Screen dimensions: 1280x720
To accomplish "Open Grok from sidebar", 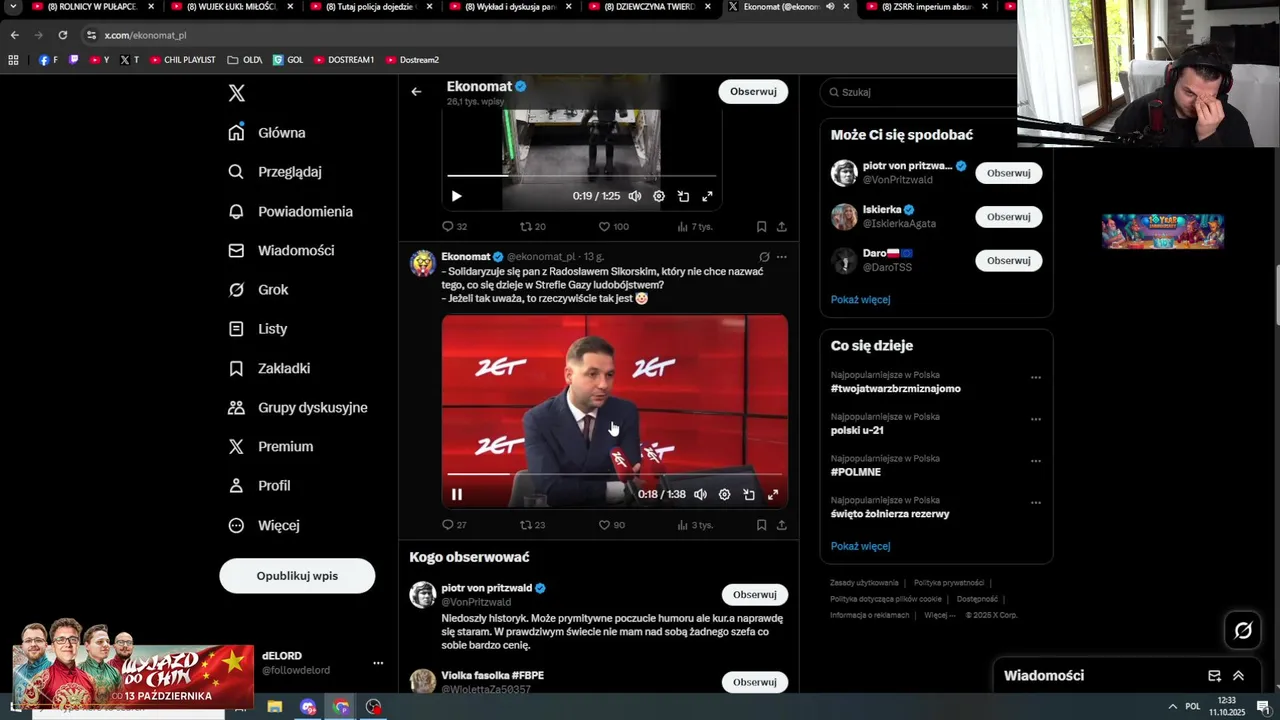I will pos(258,290).
